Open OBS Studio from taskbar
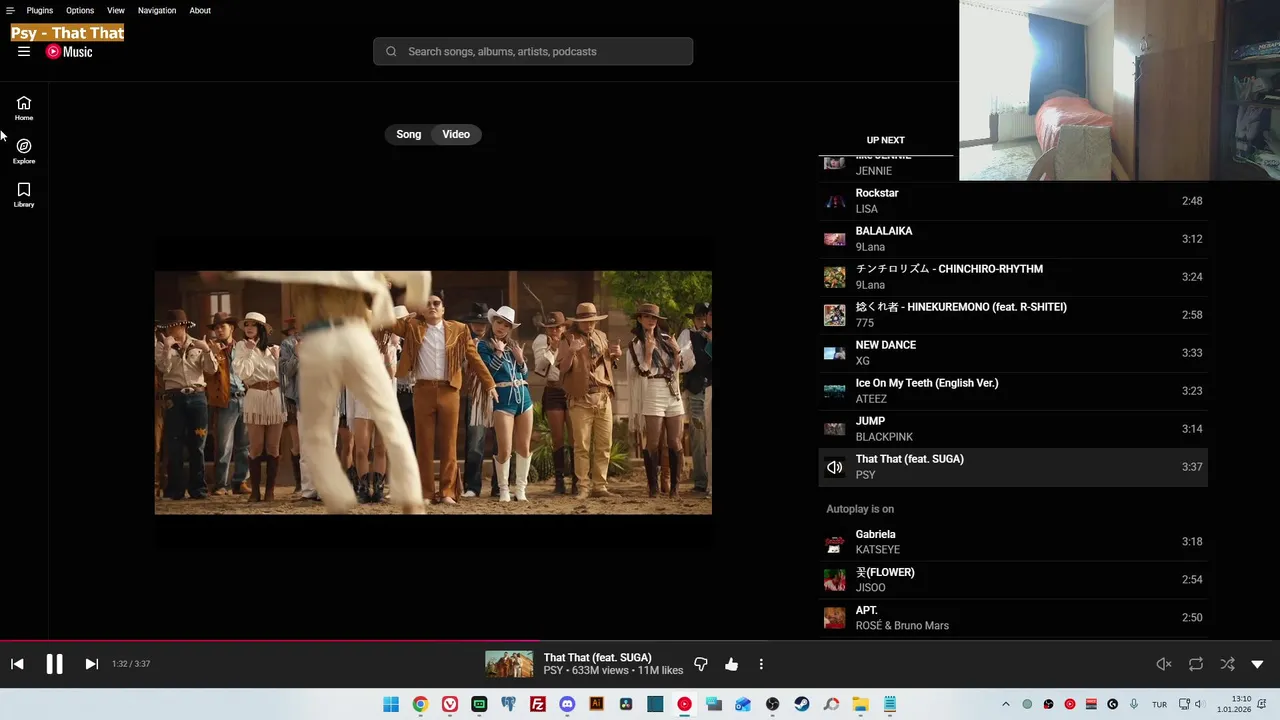The width and height of the screenshot is (1280, 720). click(772, 704)
